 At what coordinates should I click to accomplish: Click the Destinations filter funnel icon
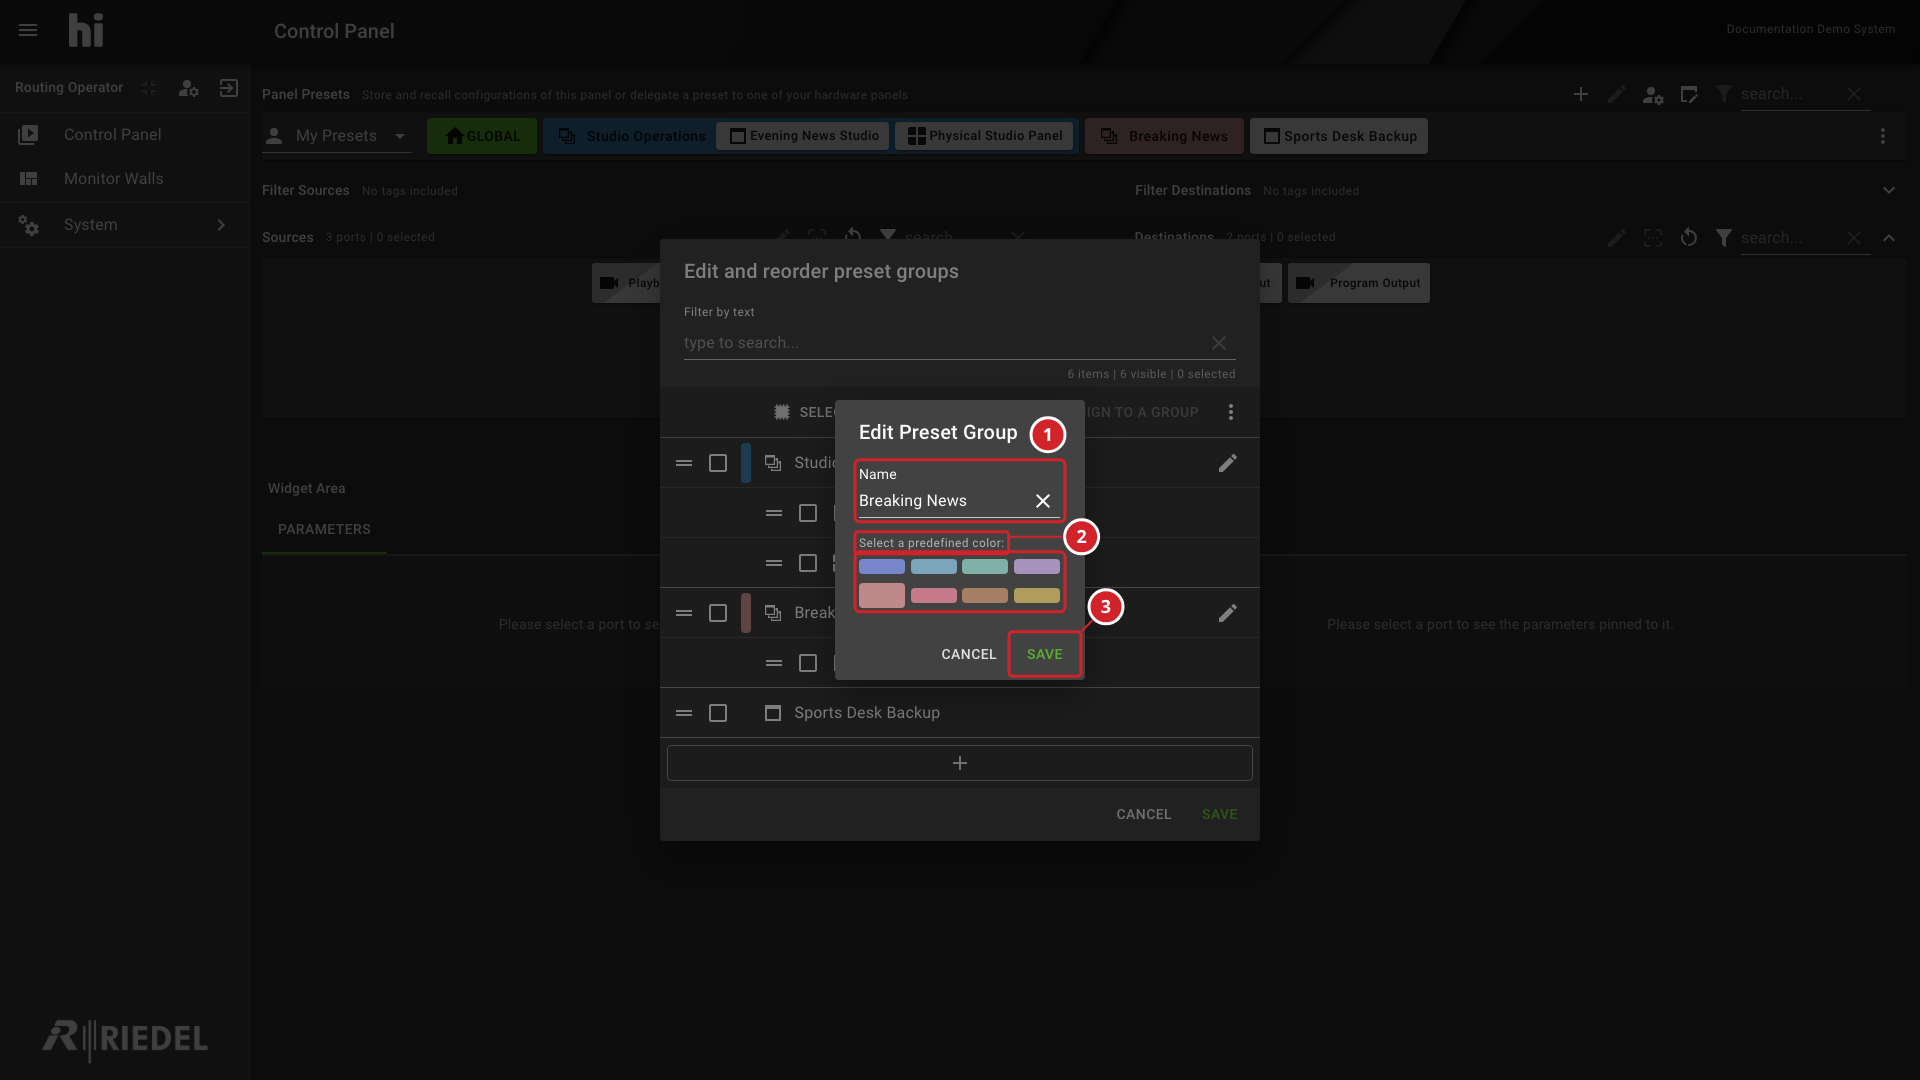pyautogui.click(x=1724, y=238)
